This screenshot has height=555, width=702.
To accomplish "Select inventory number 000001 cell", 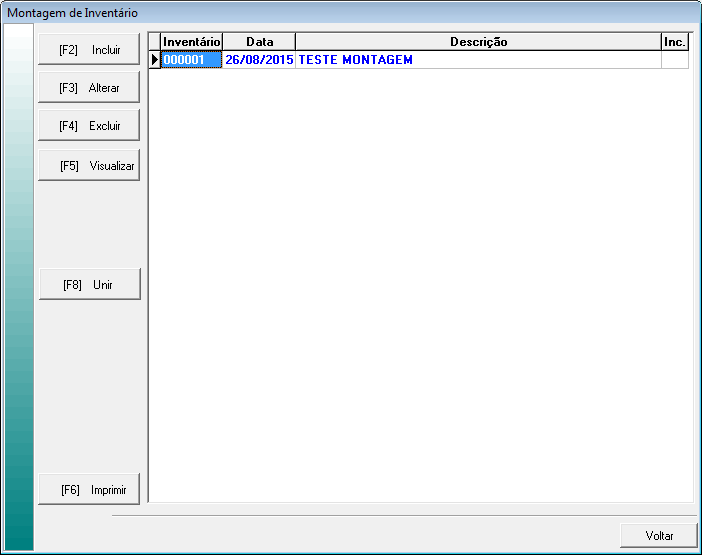I will (x=191, y=60).
